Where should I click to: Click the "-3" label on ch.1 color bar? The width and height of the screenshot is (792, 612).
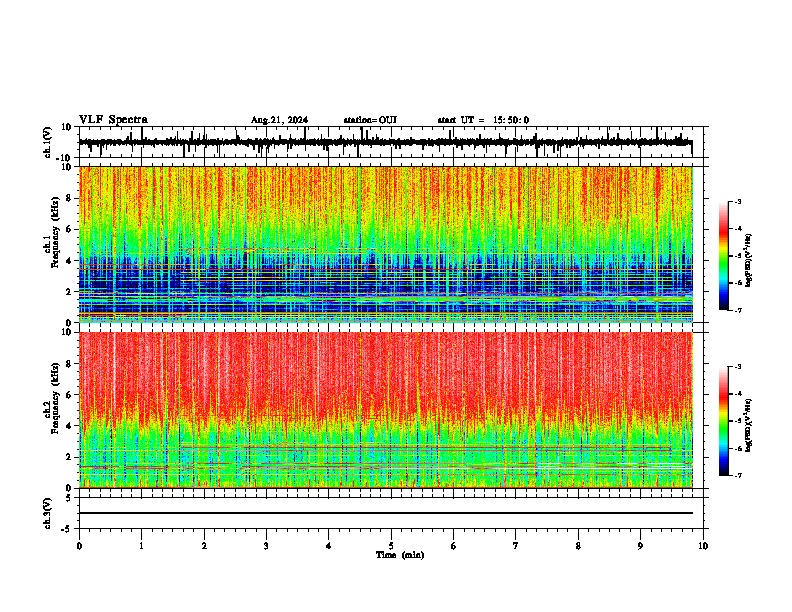(x=738, y=201)
